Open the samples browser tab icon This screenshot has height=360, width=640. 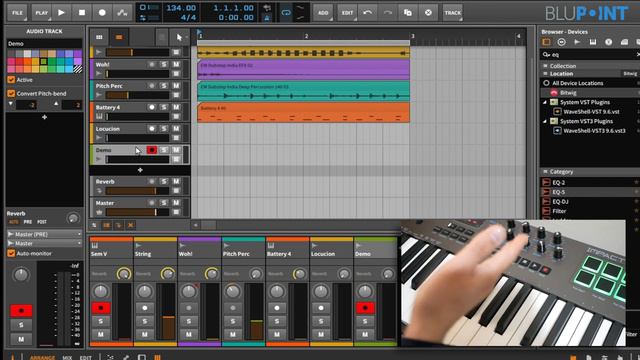[x=577, y=42]
